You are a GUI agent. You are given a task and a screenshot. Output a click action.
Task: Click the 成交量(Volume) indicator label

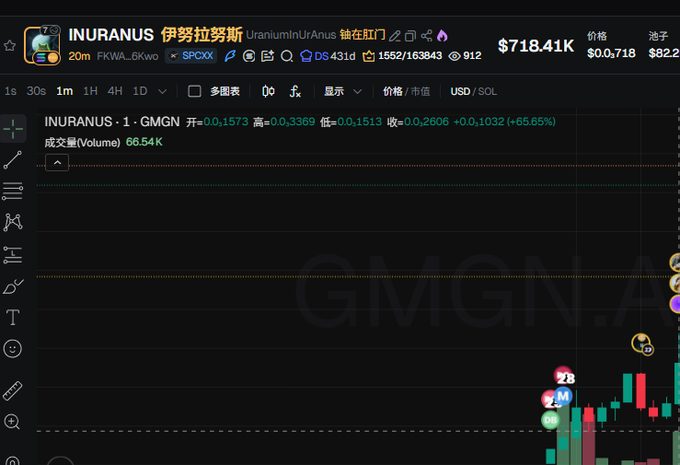[x=82, y=142]
